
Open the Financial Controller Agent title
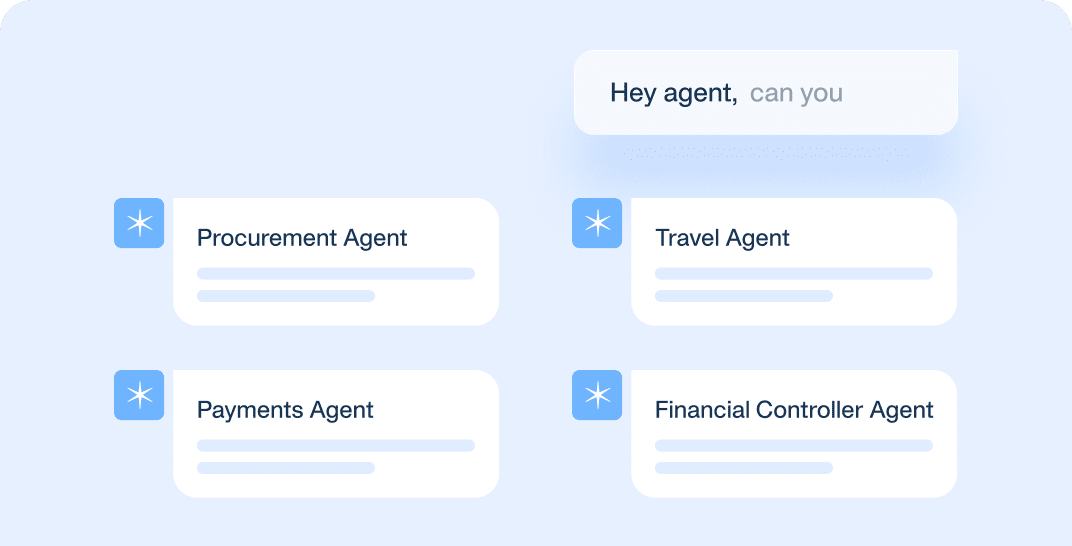[x=794, y=410]
